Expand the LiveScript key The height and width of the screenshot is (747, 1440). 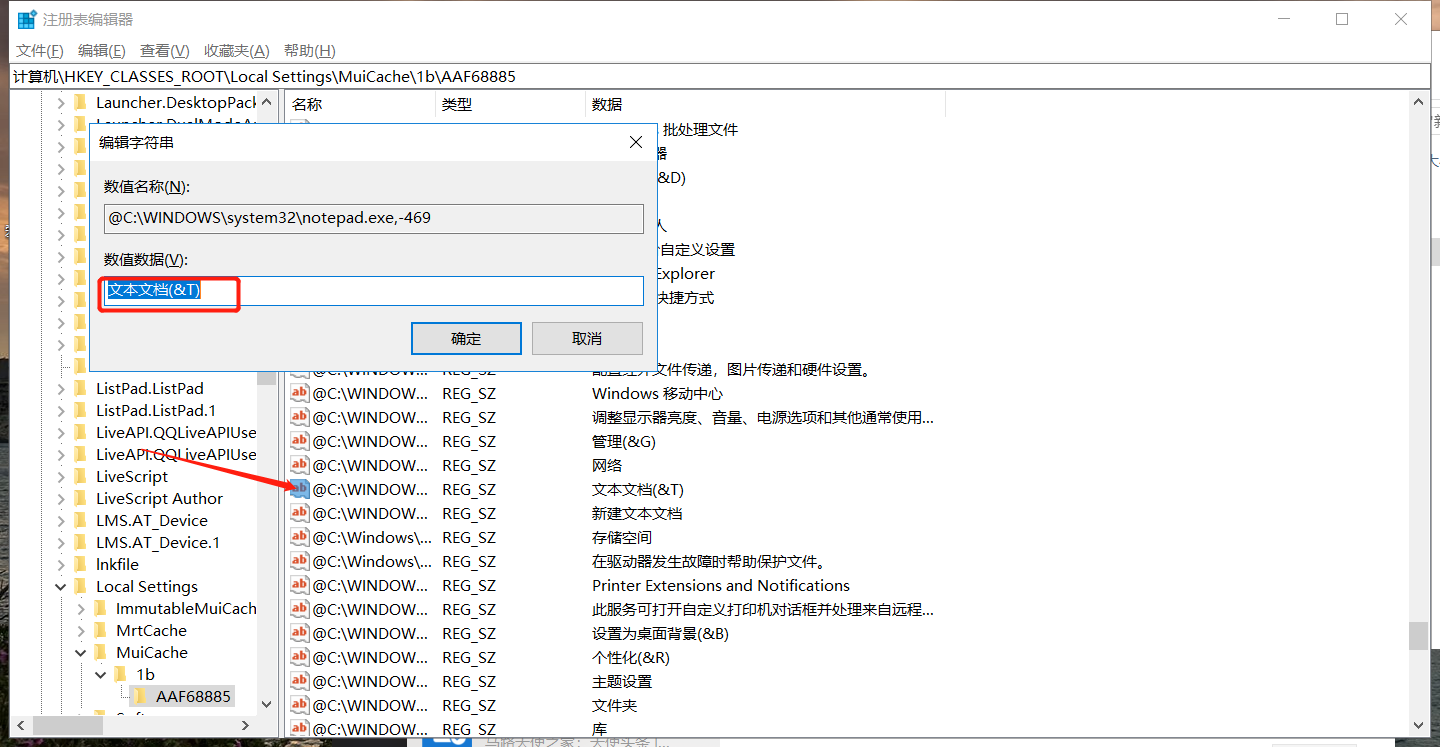click(62, 475)
